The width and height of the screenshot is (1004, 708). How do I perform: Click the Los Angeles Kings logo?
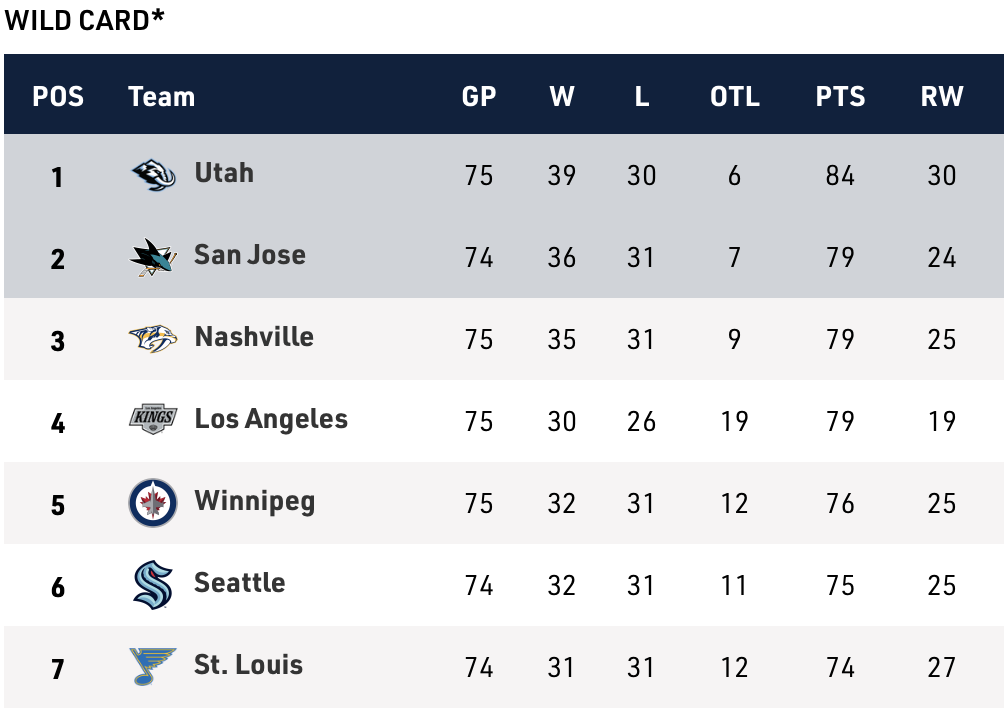point(153,419)
